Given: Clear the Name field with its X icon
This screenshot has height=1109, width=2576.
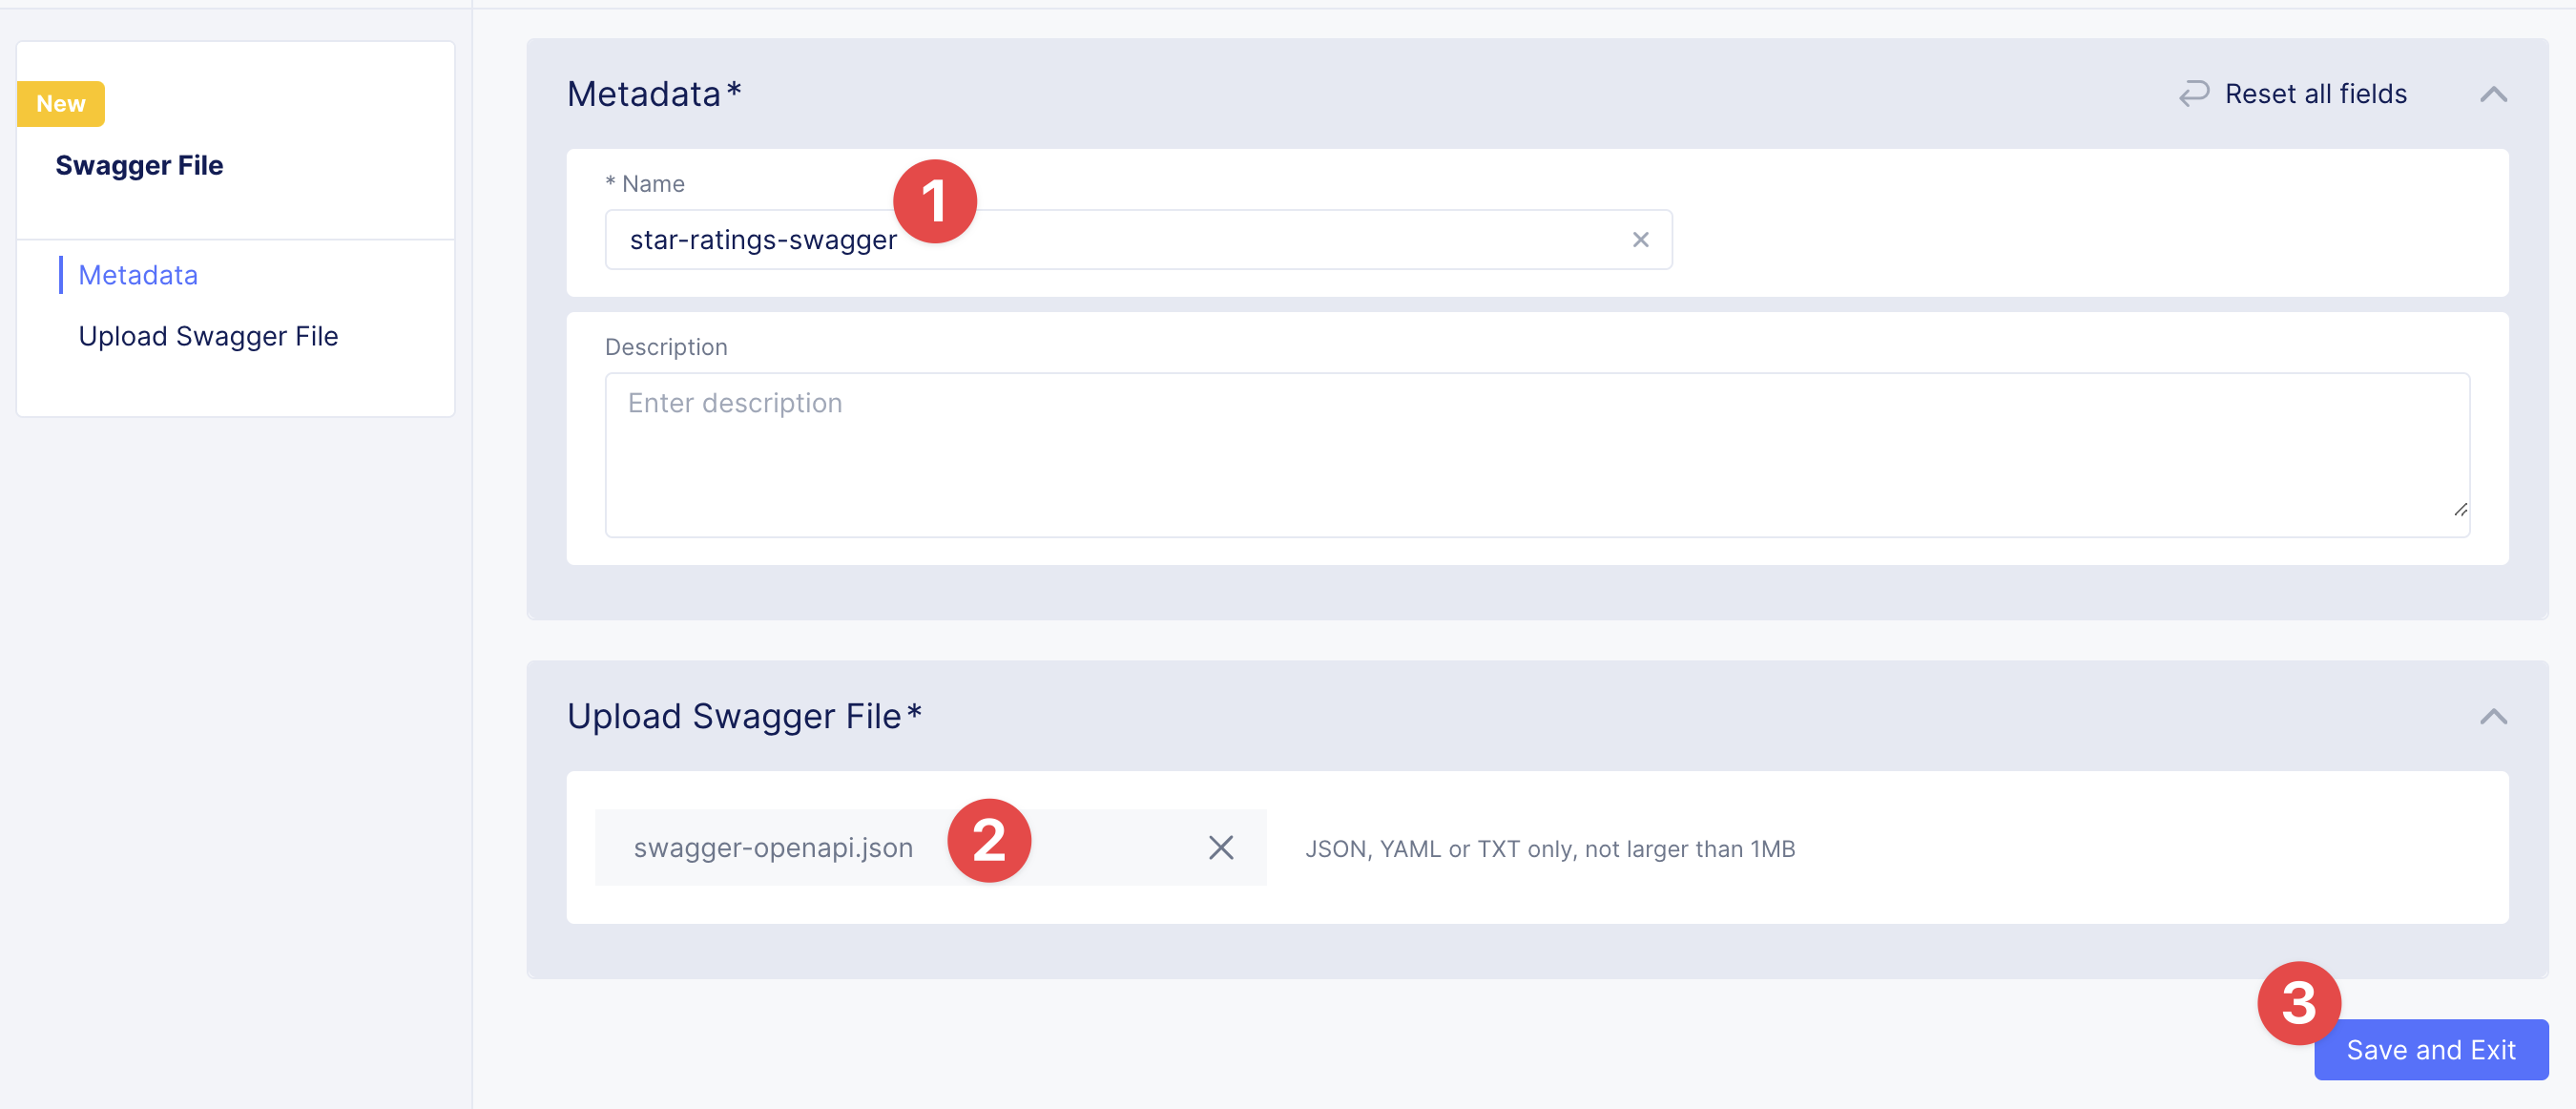Looking at the screenshot, I should (1640, 240).
